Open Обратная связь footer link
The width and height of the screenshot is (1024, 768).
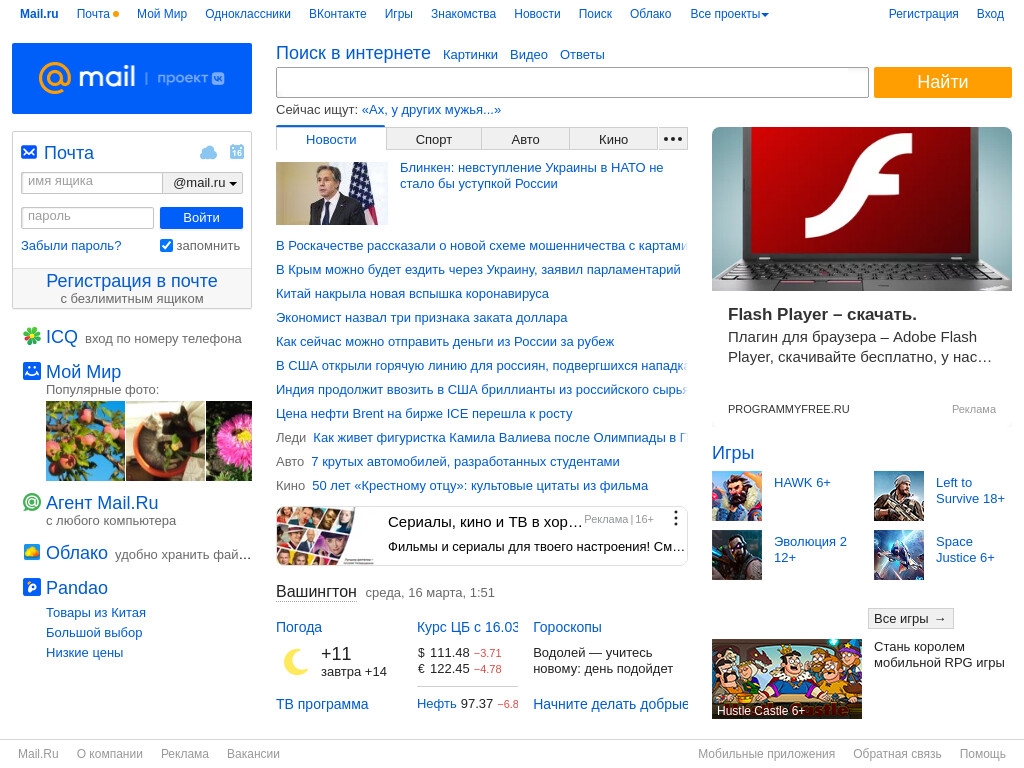click(897, 754)
